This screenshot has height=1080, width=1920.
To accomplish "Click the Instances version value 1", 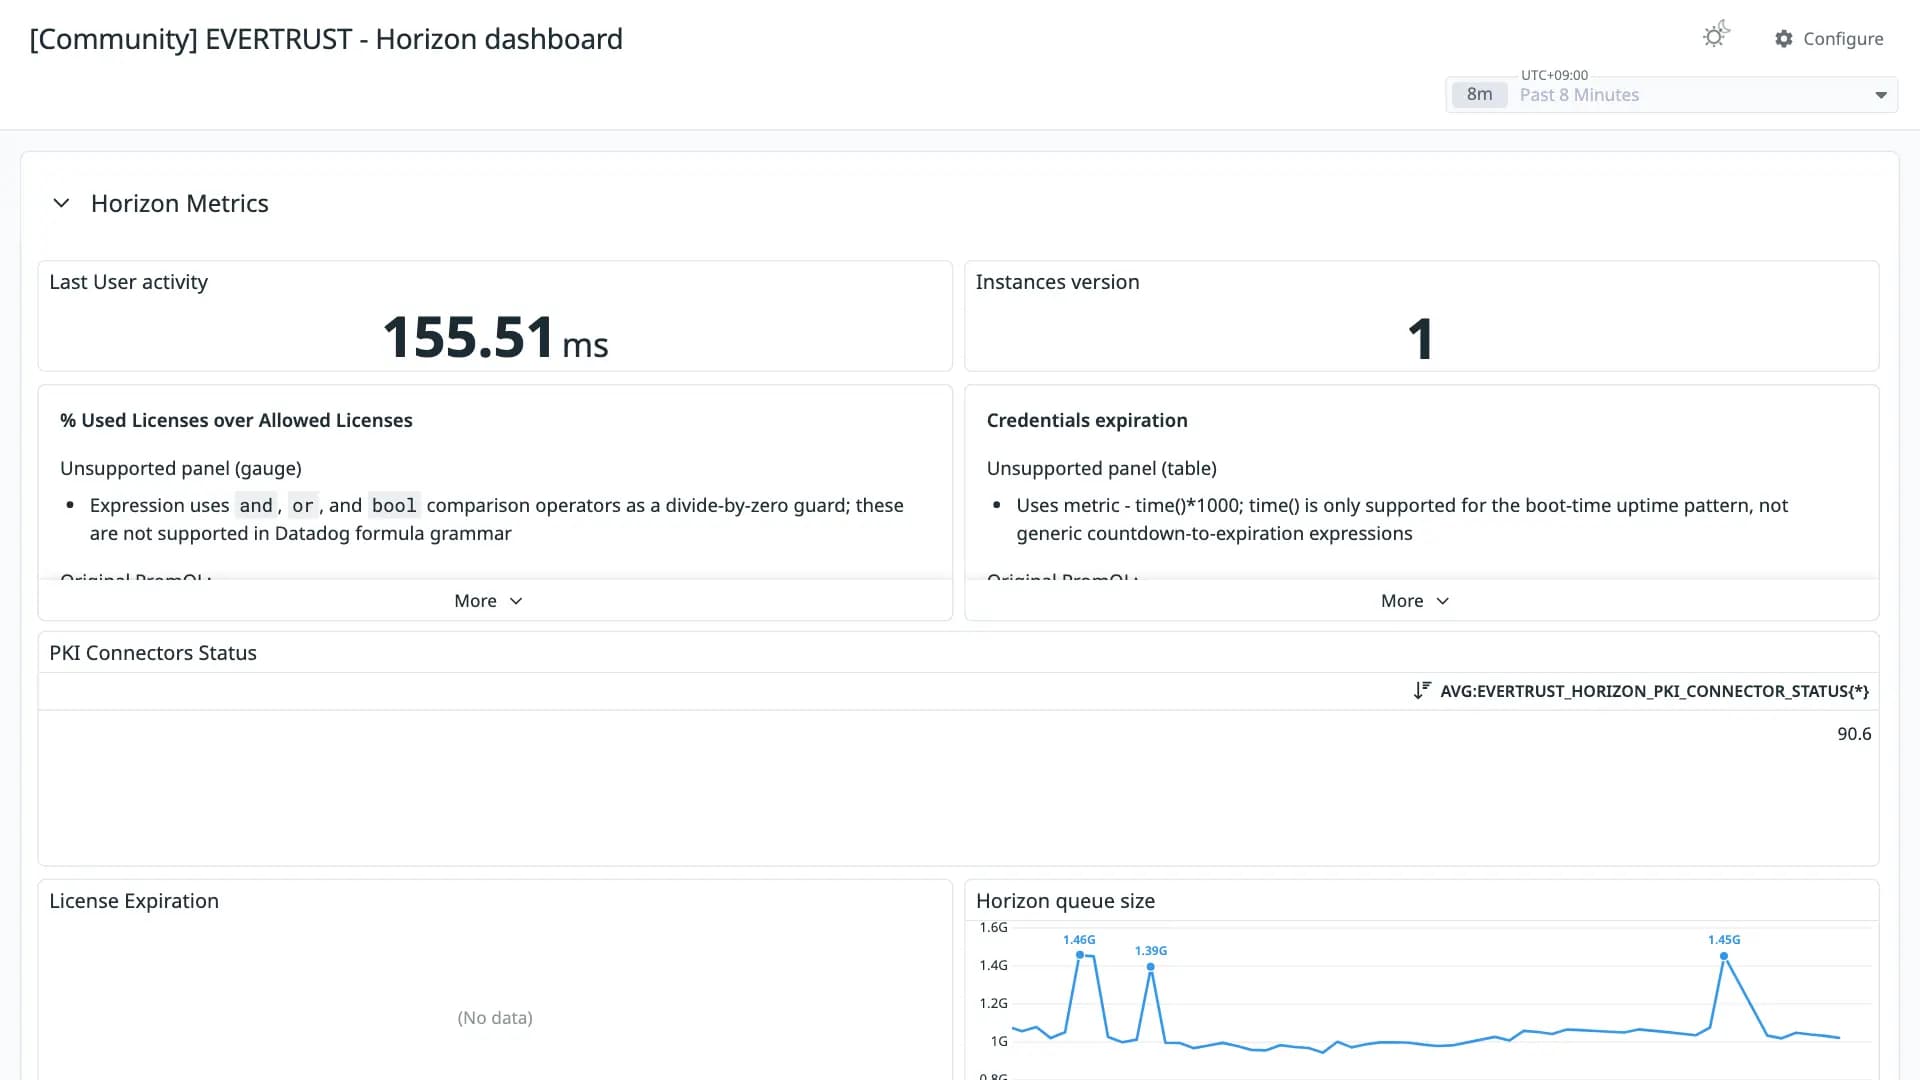I will click(1421, 339).
